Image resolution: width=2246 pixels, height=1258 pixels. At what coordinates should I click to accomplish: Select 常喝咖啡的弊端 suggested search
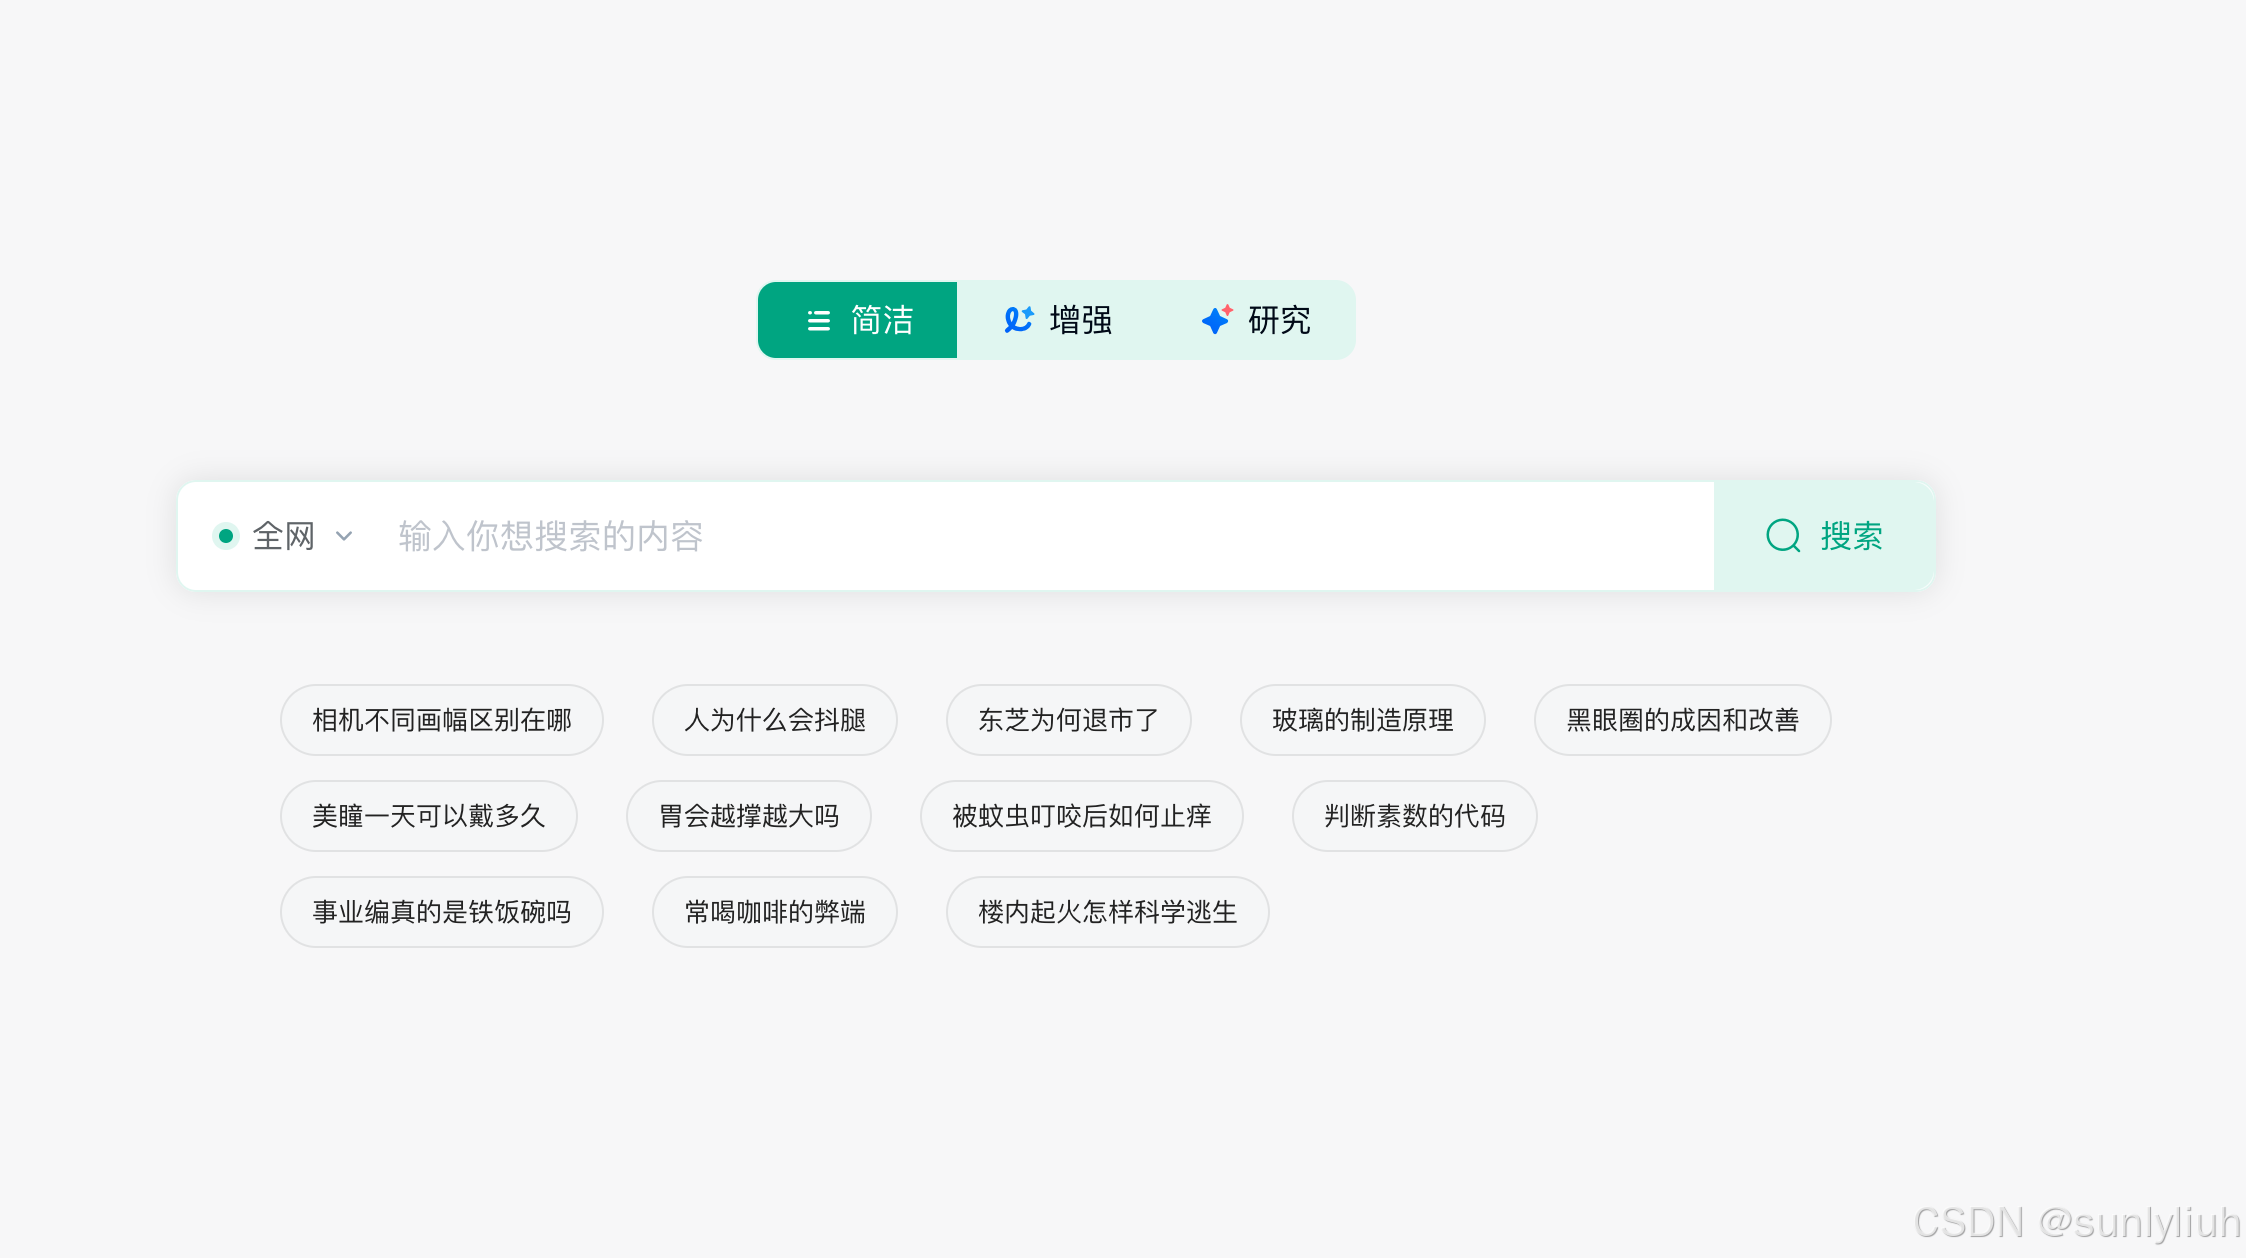coord(774,912)
